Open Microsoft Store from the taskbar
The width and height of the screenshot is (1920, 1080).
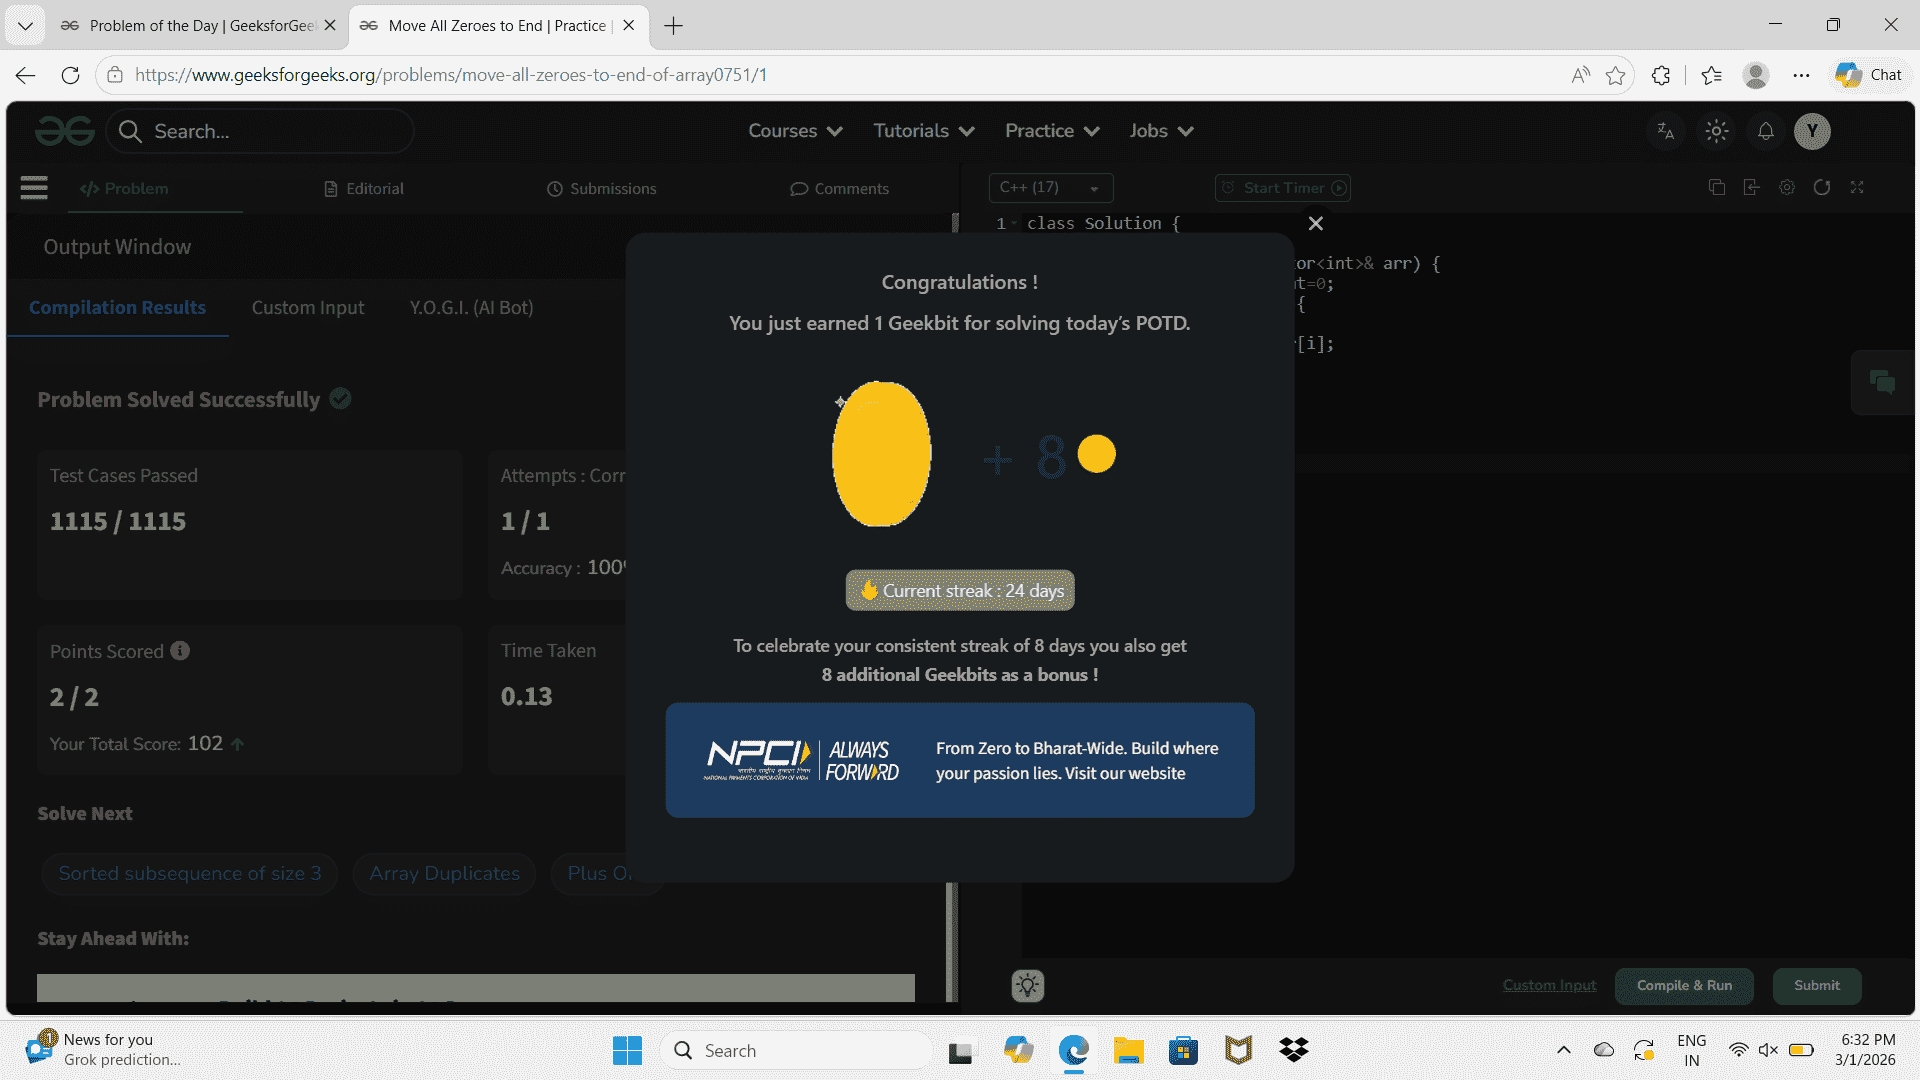[1183, 1051]
